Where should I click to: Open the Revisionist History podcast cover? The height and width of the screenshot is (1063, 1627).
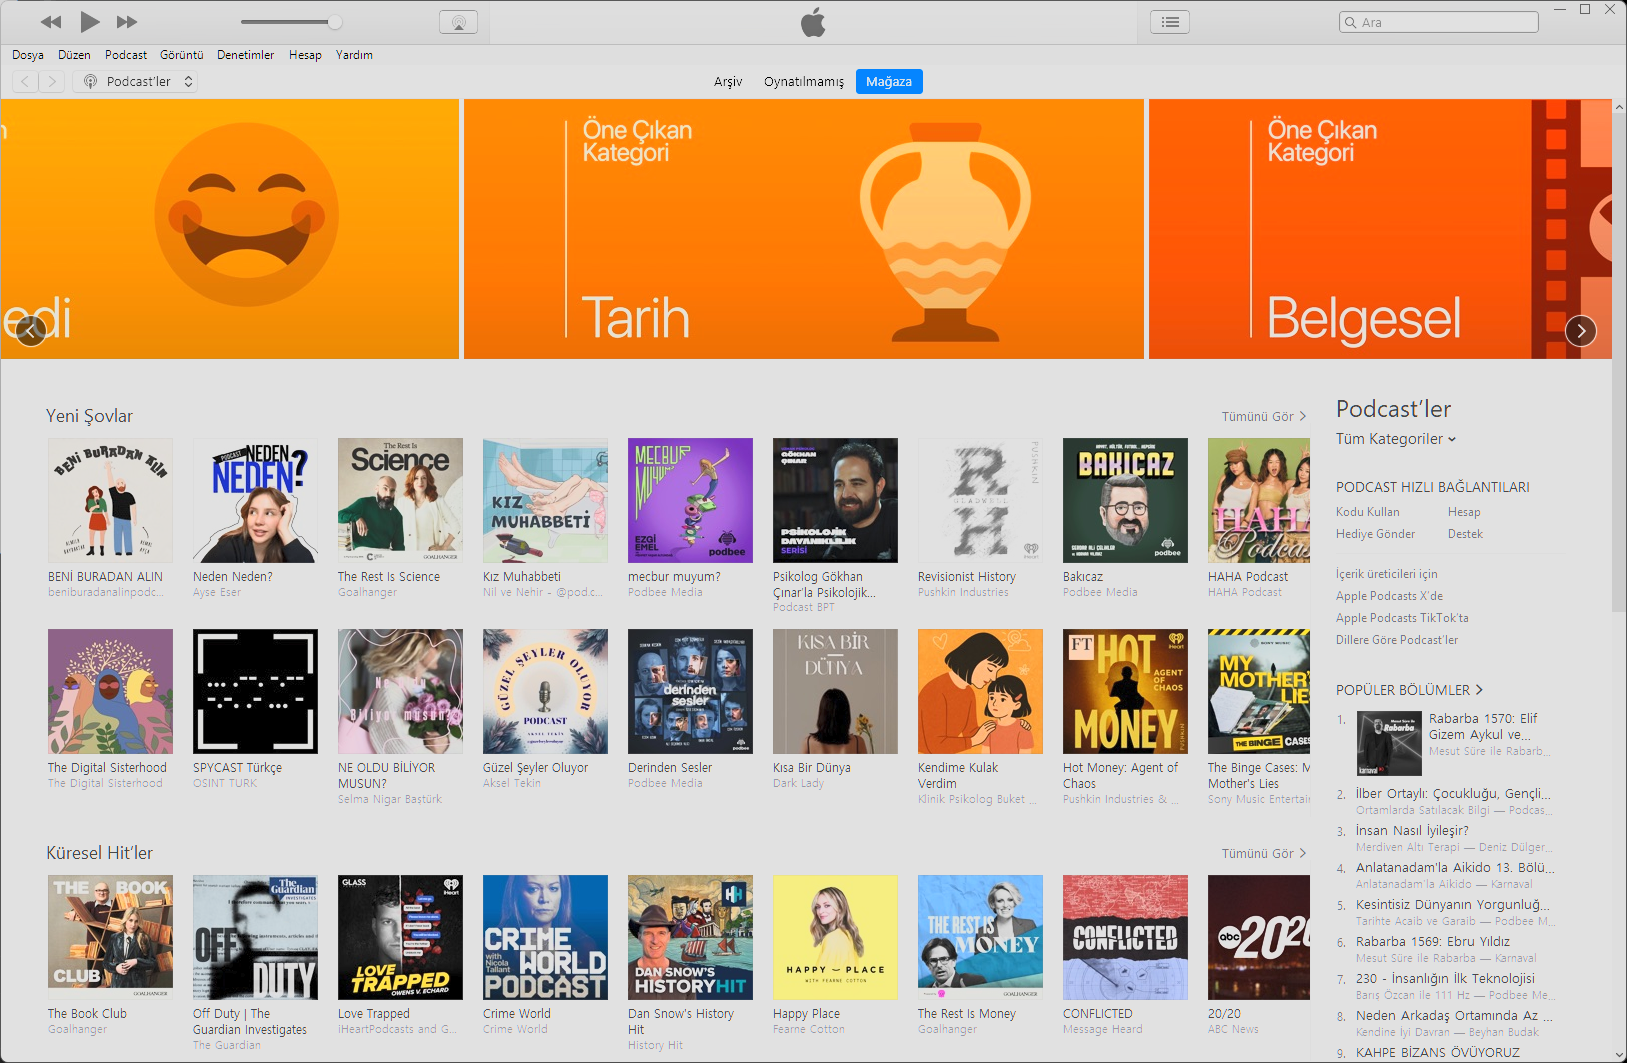[x=980, y=500]
